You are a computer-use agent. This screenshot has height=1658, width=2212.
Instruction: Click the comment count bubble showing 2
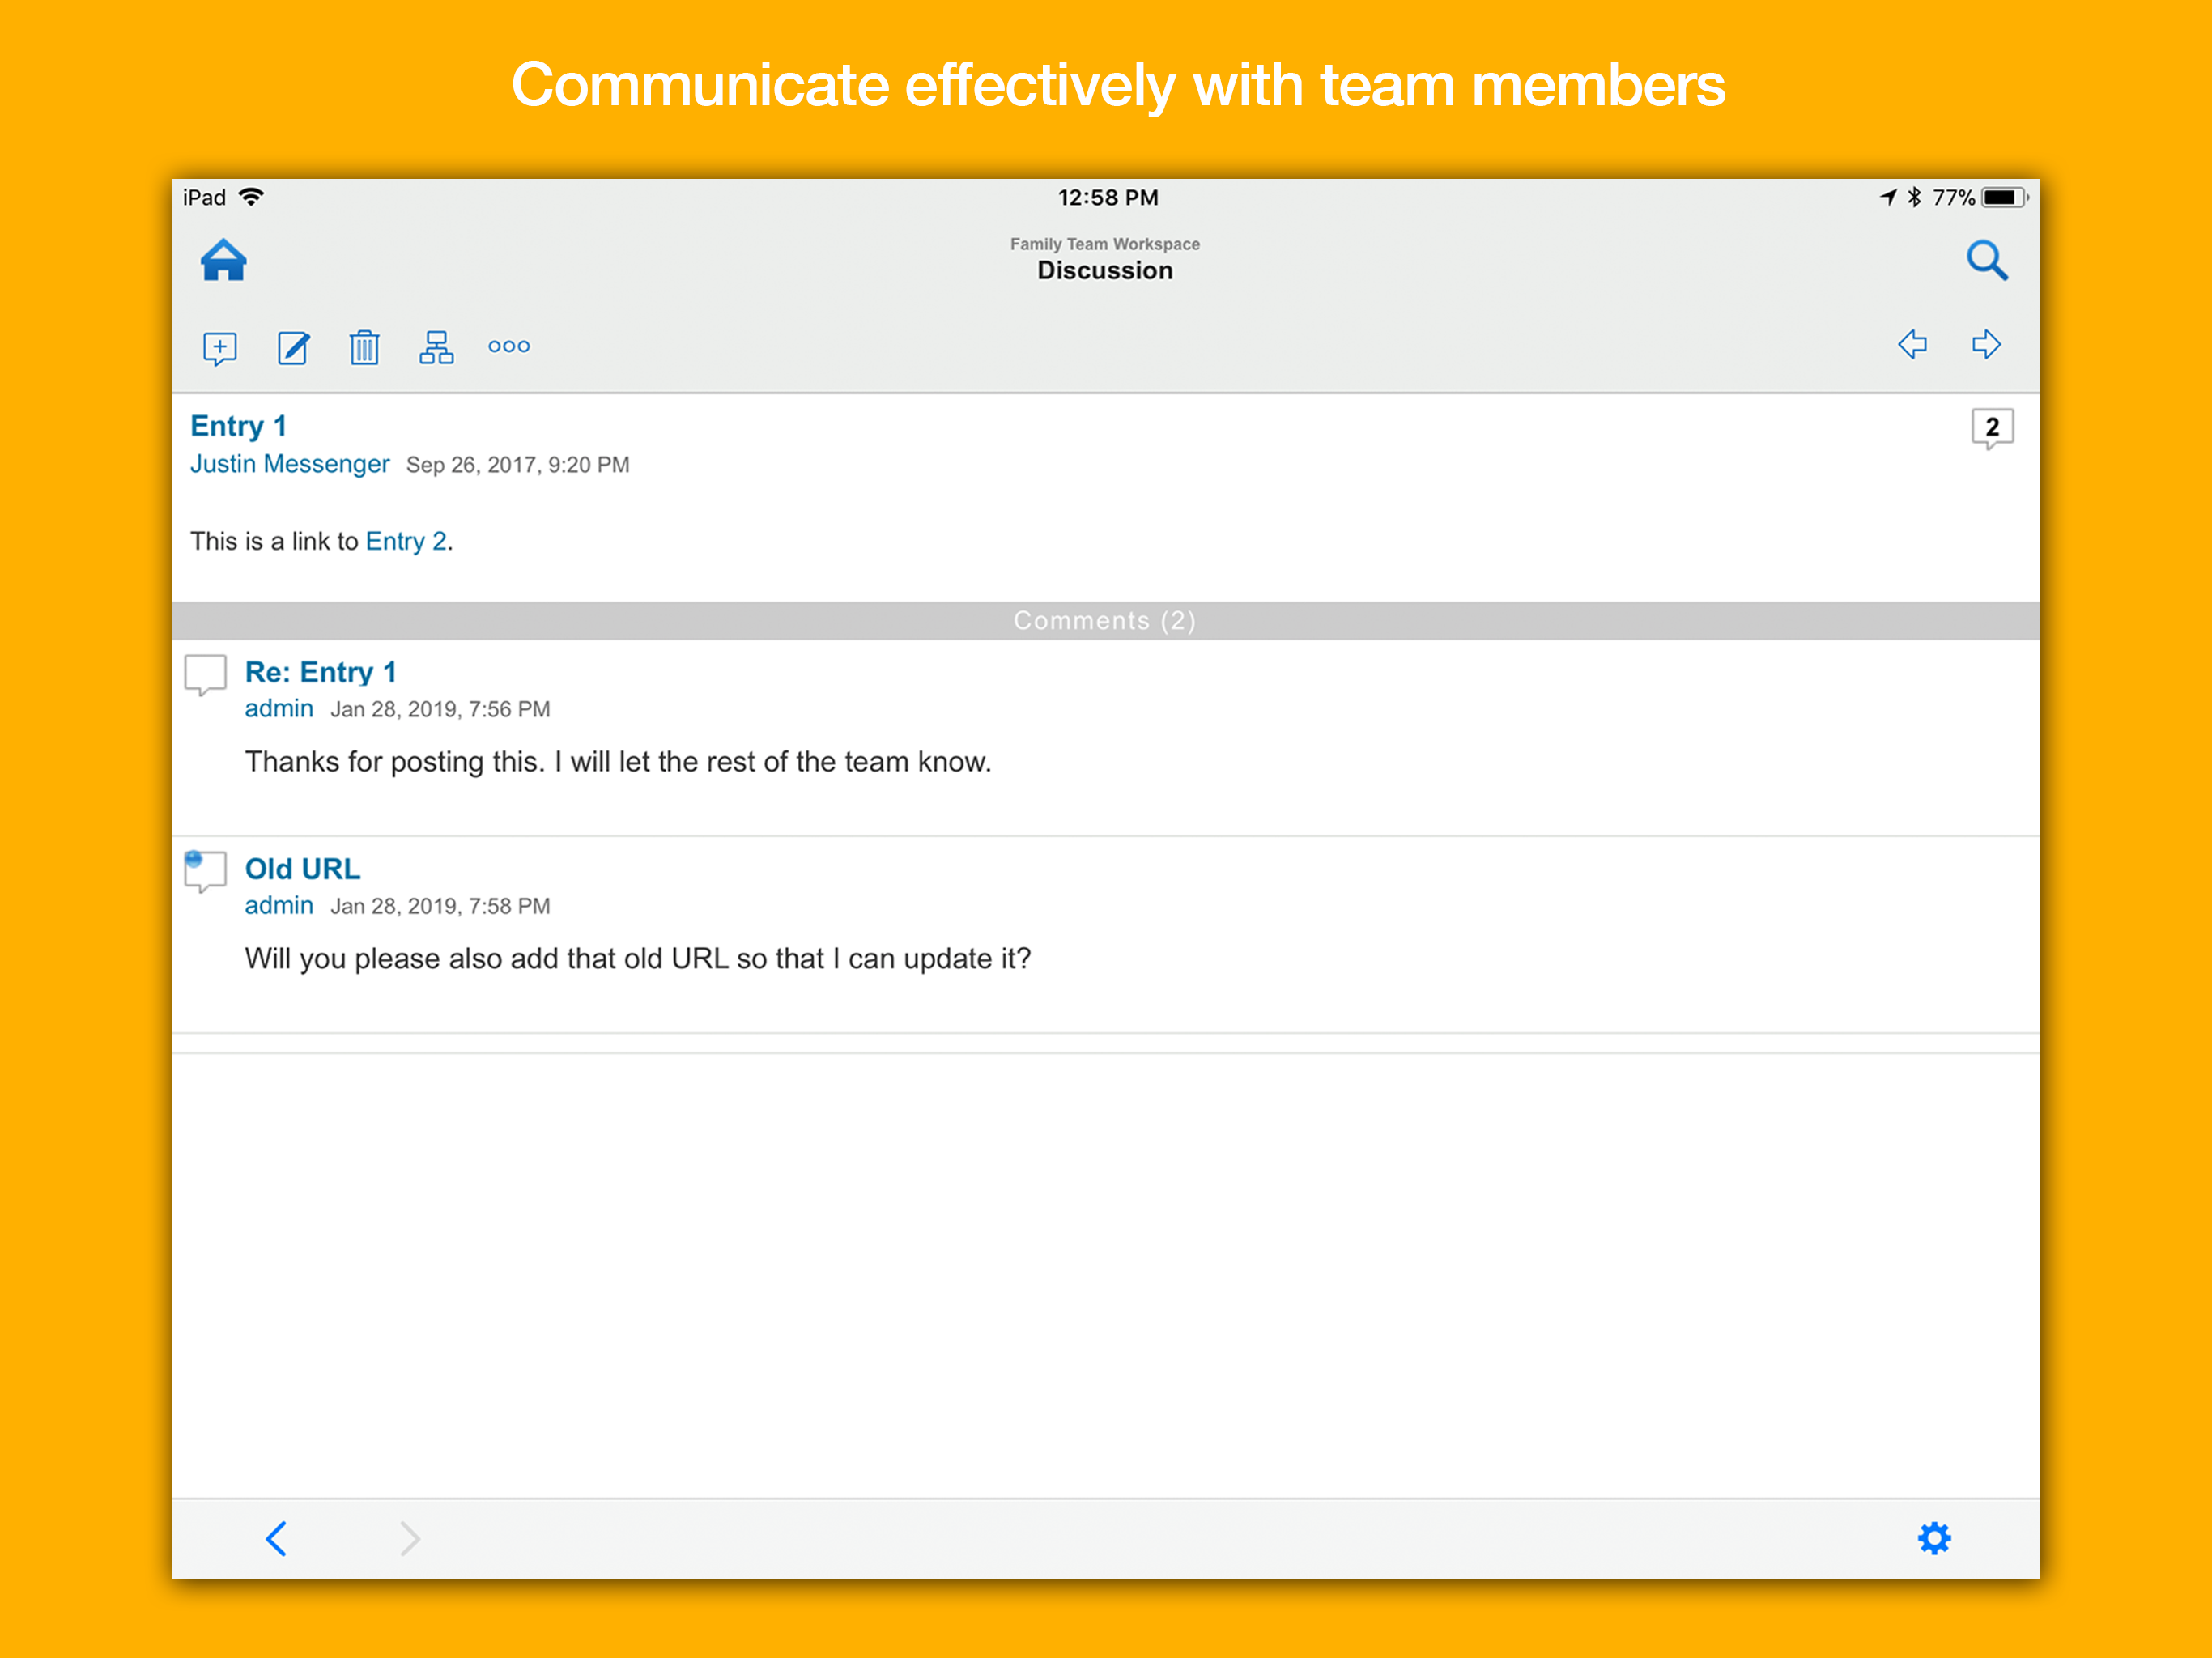[1991, 428]
